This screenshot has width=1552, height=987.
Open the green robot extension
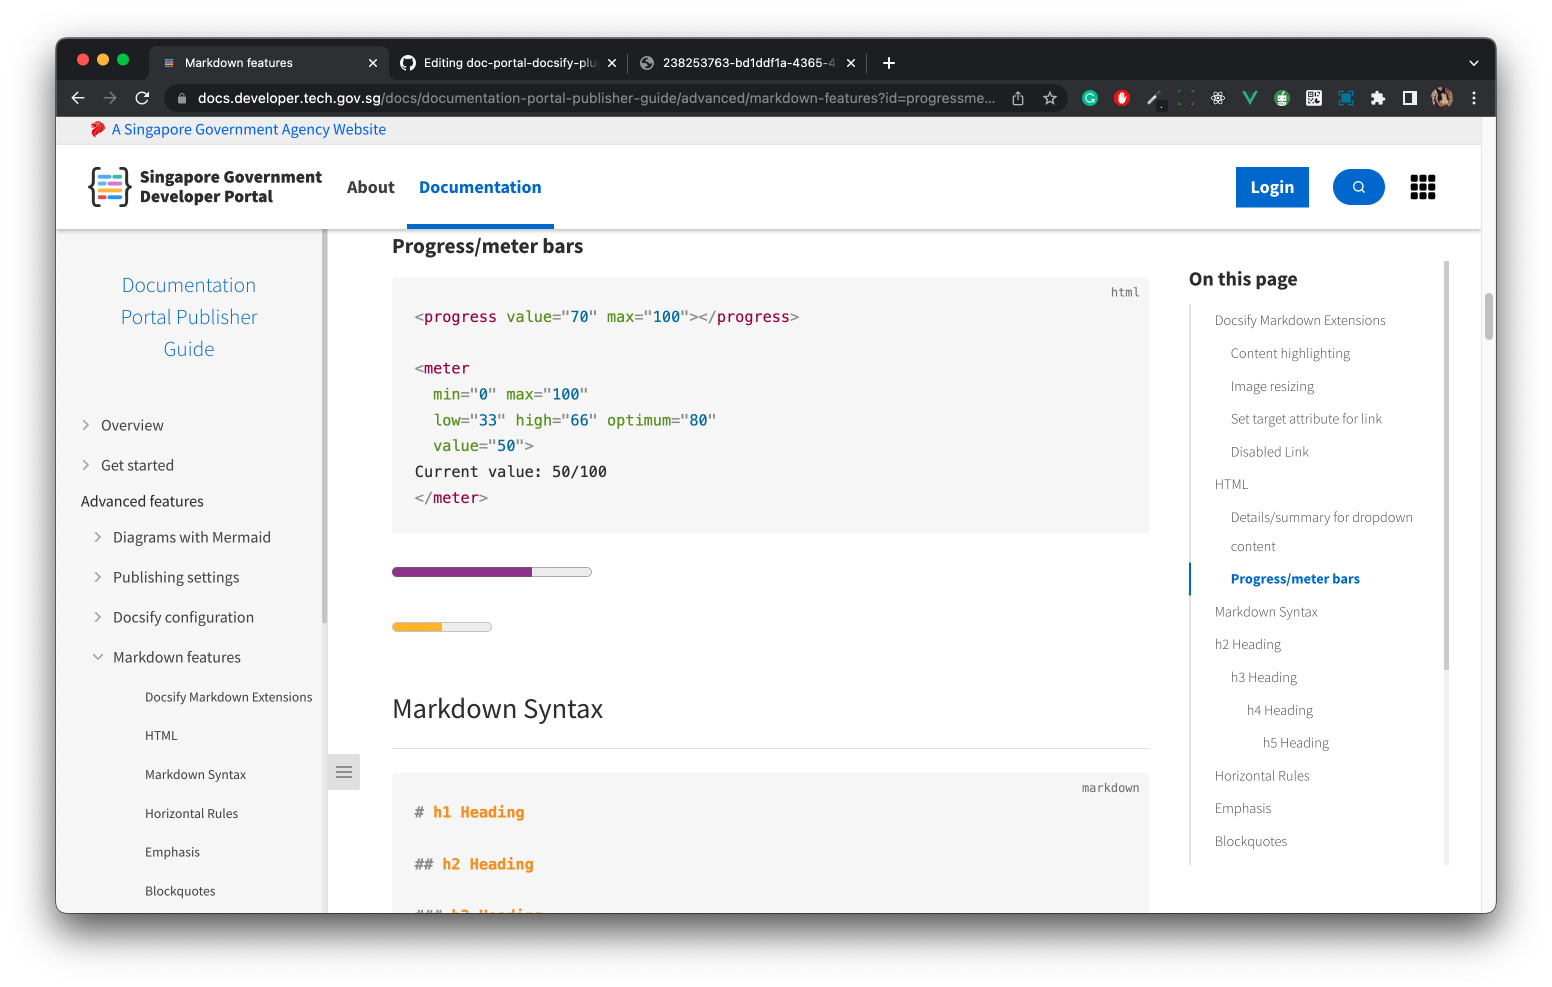tap(1282, 98)
